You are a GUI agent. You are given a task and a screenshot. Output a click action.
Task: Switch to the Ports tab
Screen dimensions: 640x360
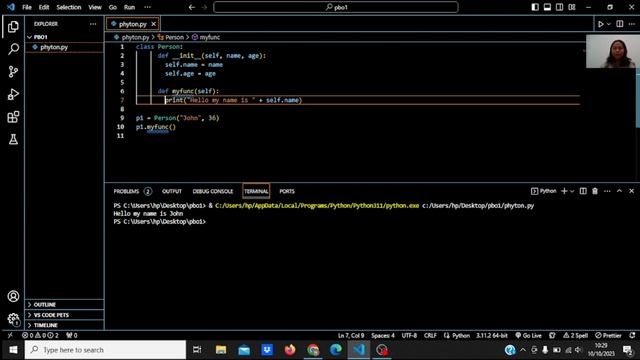click(287, 191)
